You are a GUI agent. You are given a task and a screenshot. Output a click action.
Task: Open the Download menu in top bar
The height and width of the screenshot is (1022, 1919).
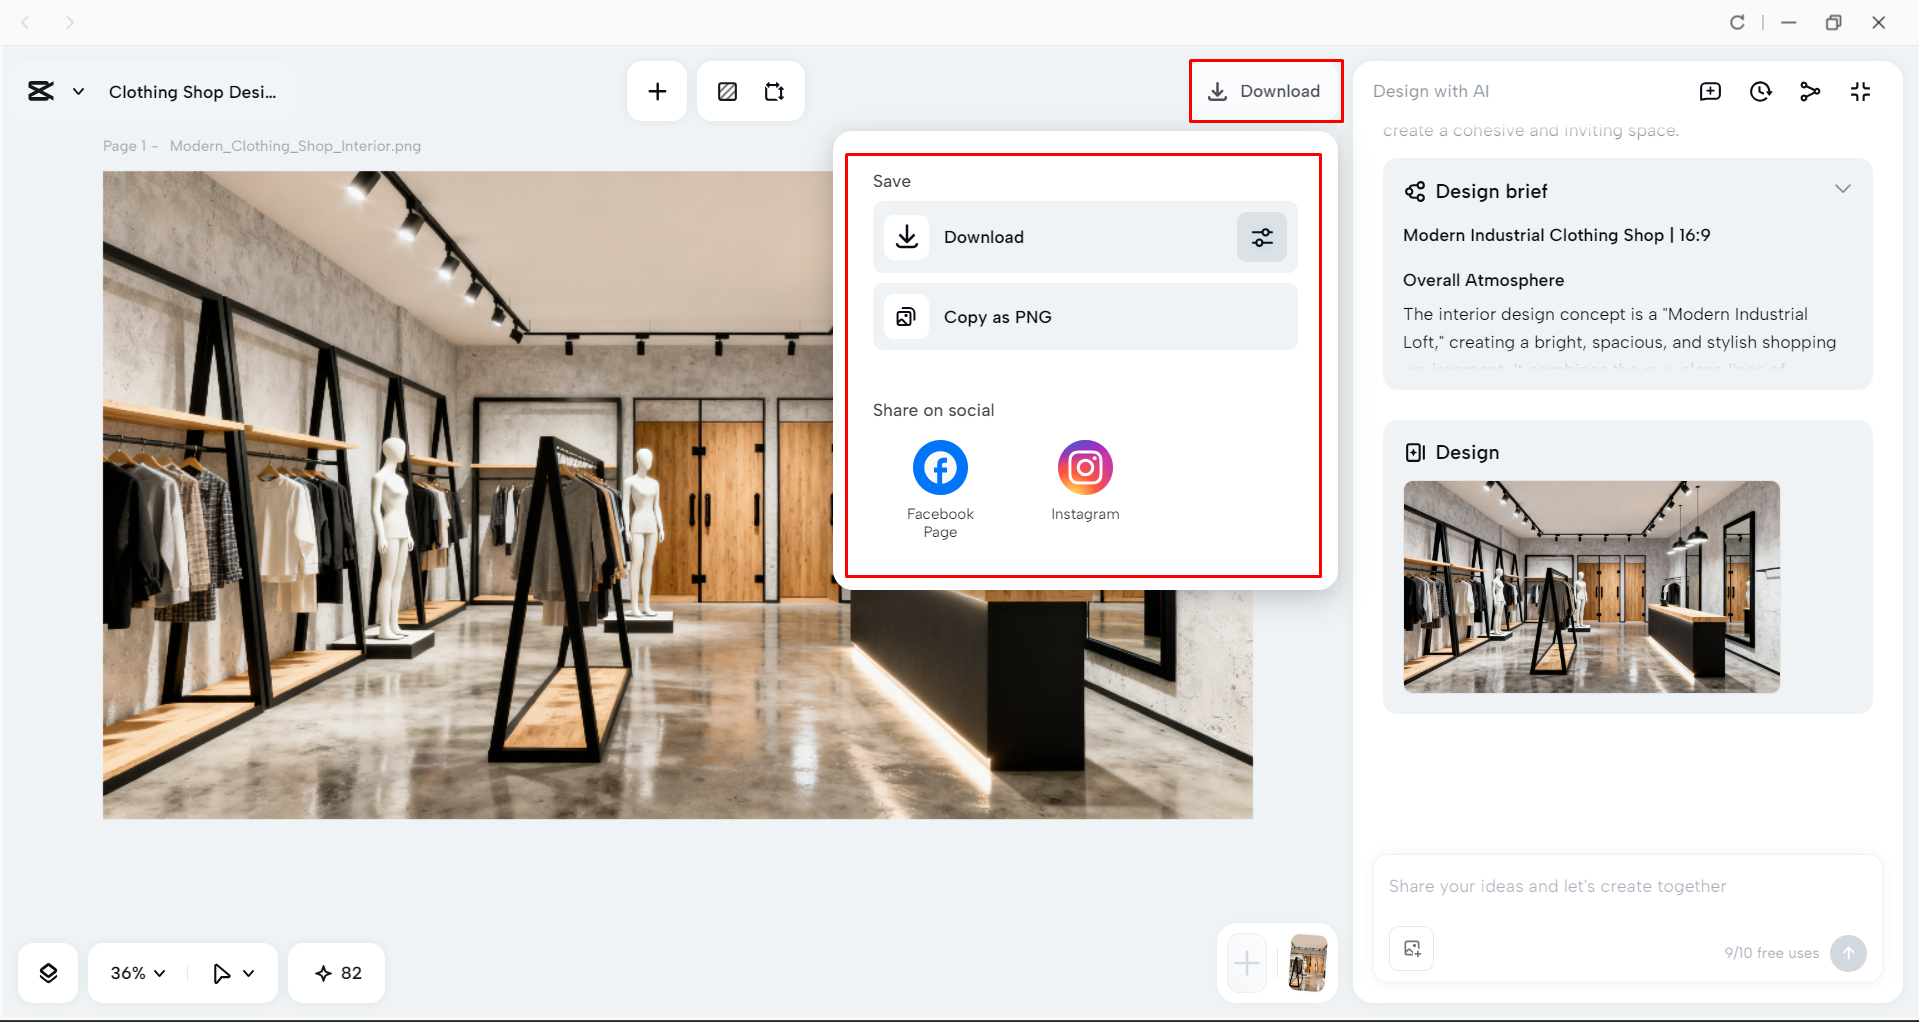click(x=1265, y=91)
